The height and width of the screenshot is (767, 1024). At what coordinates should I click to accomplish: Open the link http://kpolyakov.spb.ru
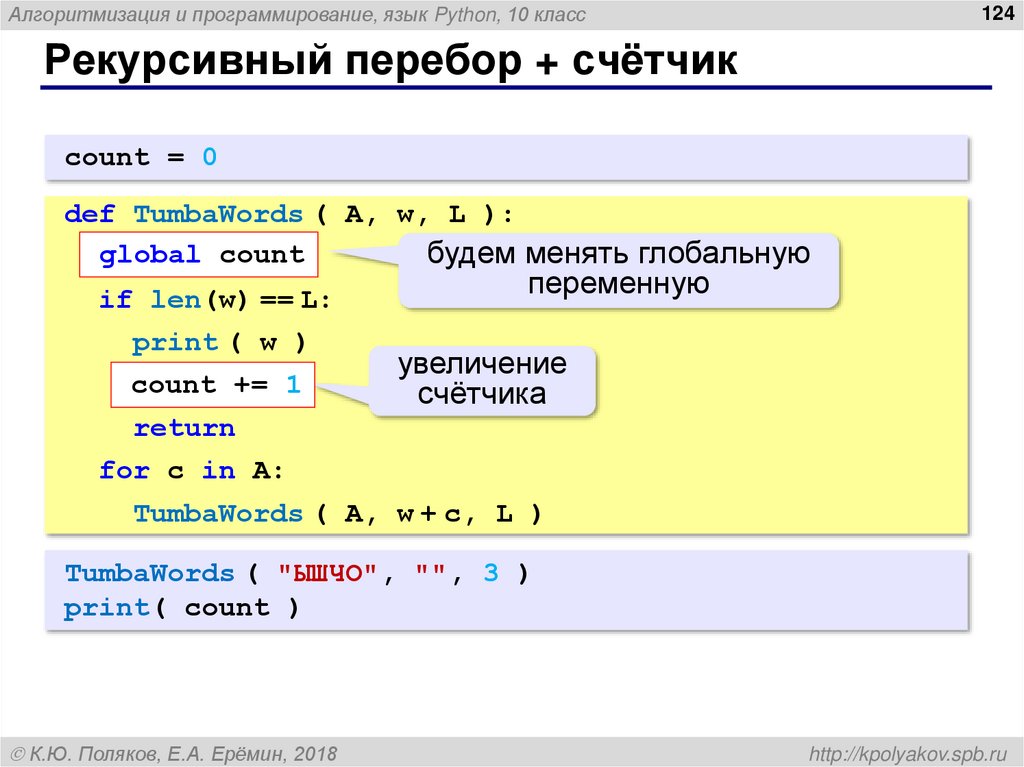click(908, 754)
